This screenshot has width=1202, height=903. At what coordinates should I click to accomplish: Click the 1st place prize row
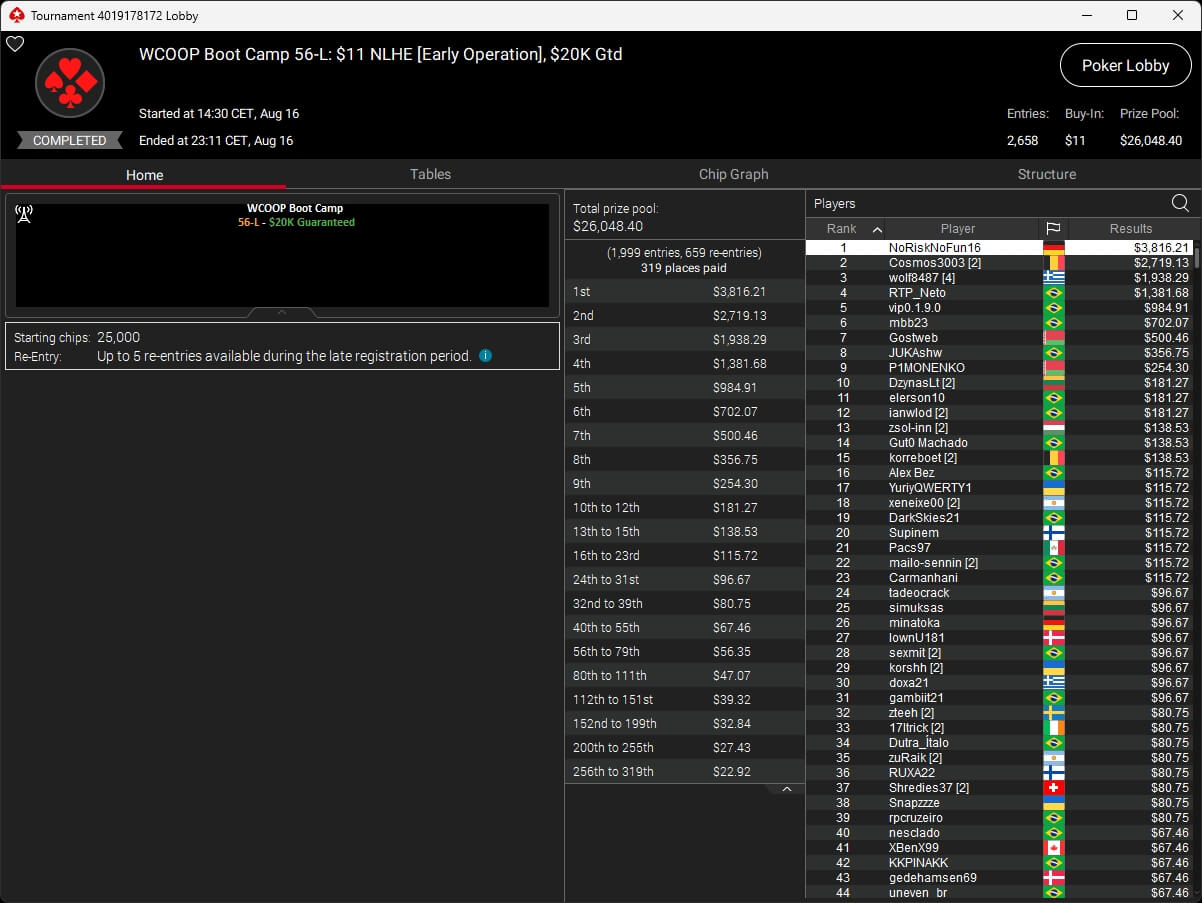(x=685, y=291)
